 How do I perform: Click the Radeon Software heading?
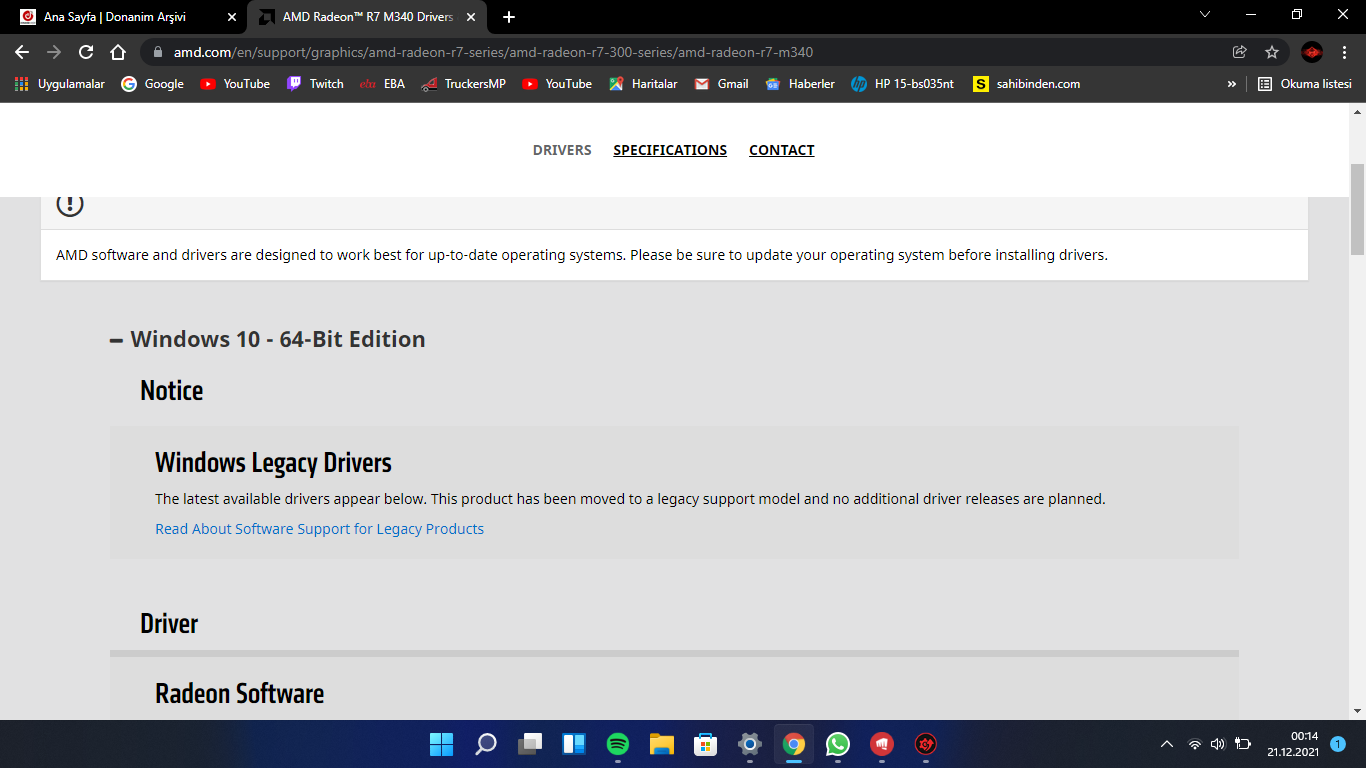click(x=240, y=694)
